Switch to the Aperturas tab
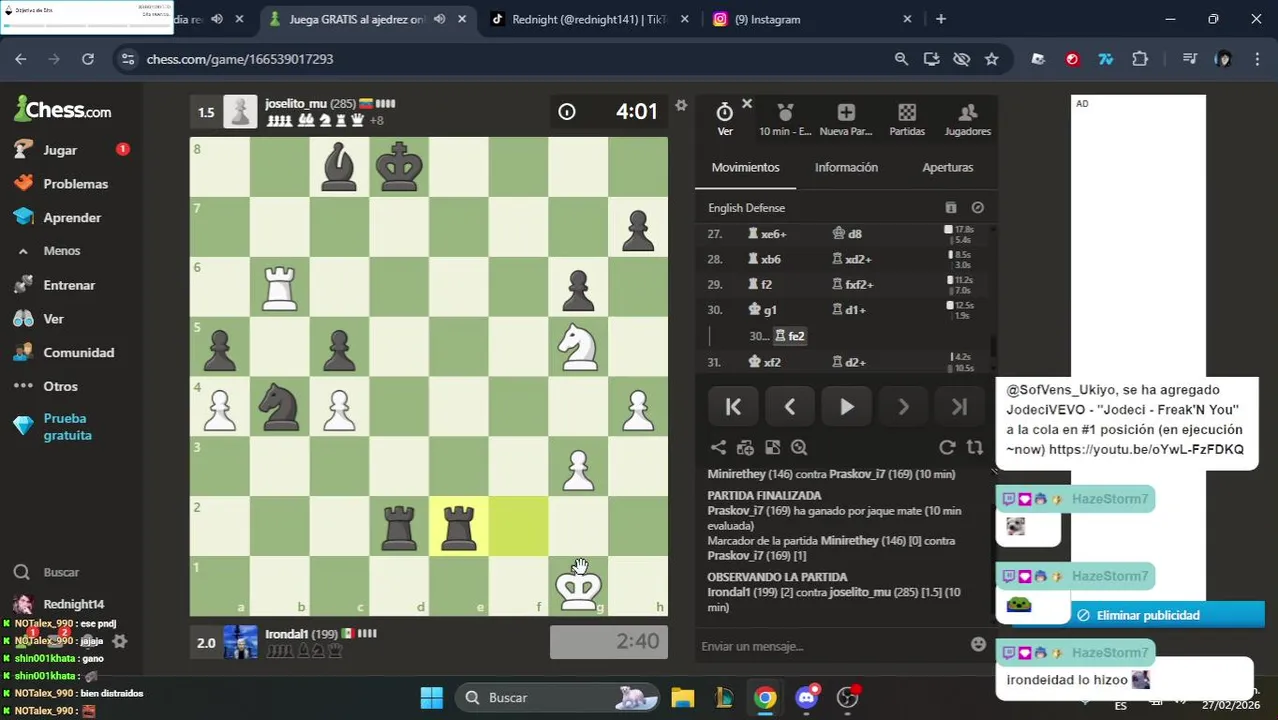The width and height of the screenshot is (1278, 720). point(947,168)
